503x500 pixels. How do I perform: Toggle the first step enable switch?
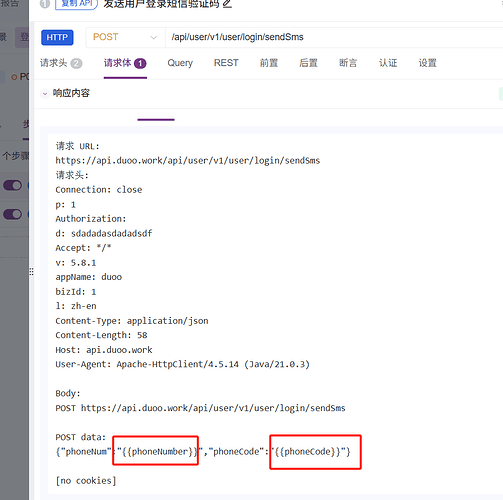pyautogui.click(x=13, y=185)
